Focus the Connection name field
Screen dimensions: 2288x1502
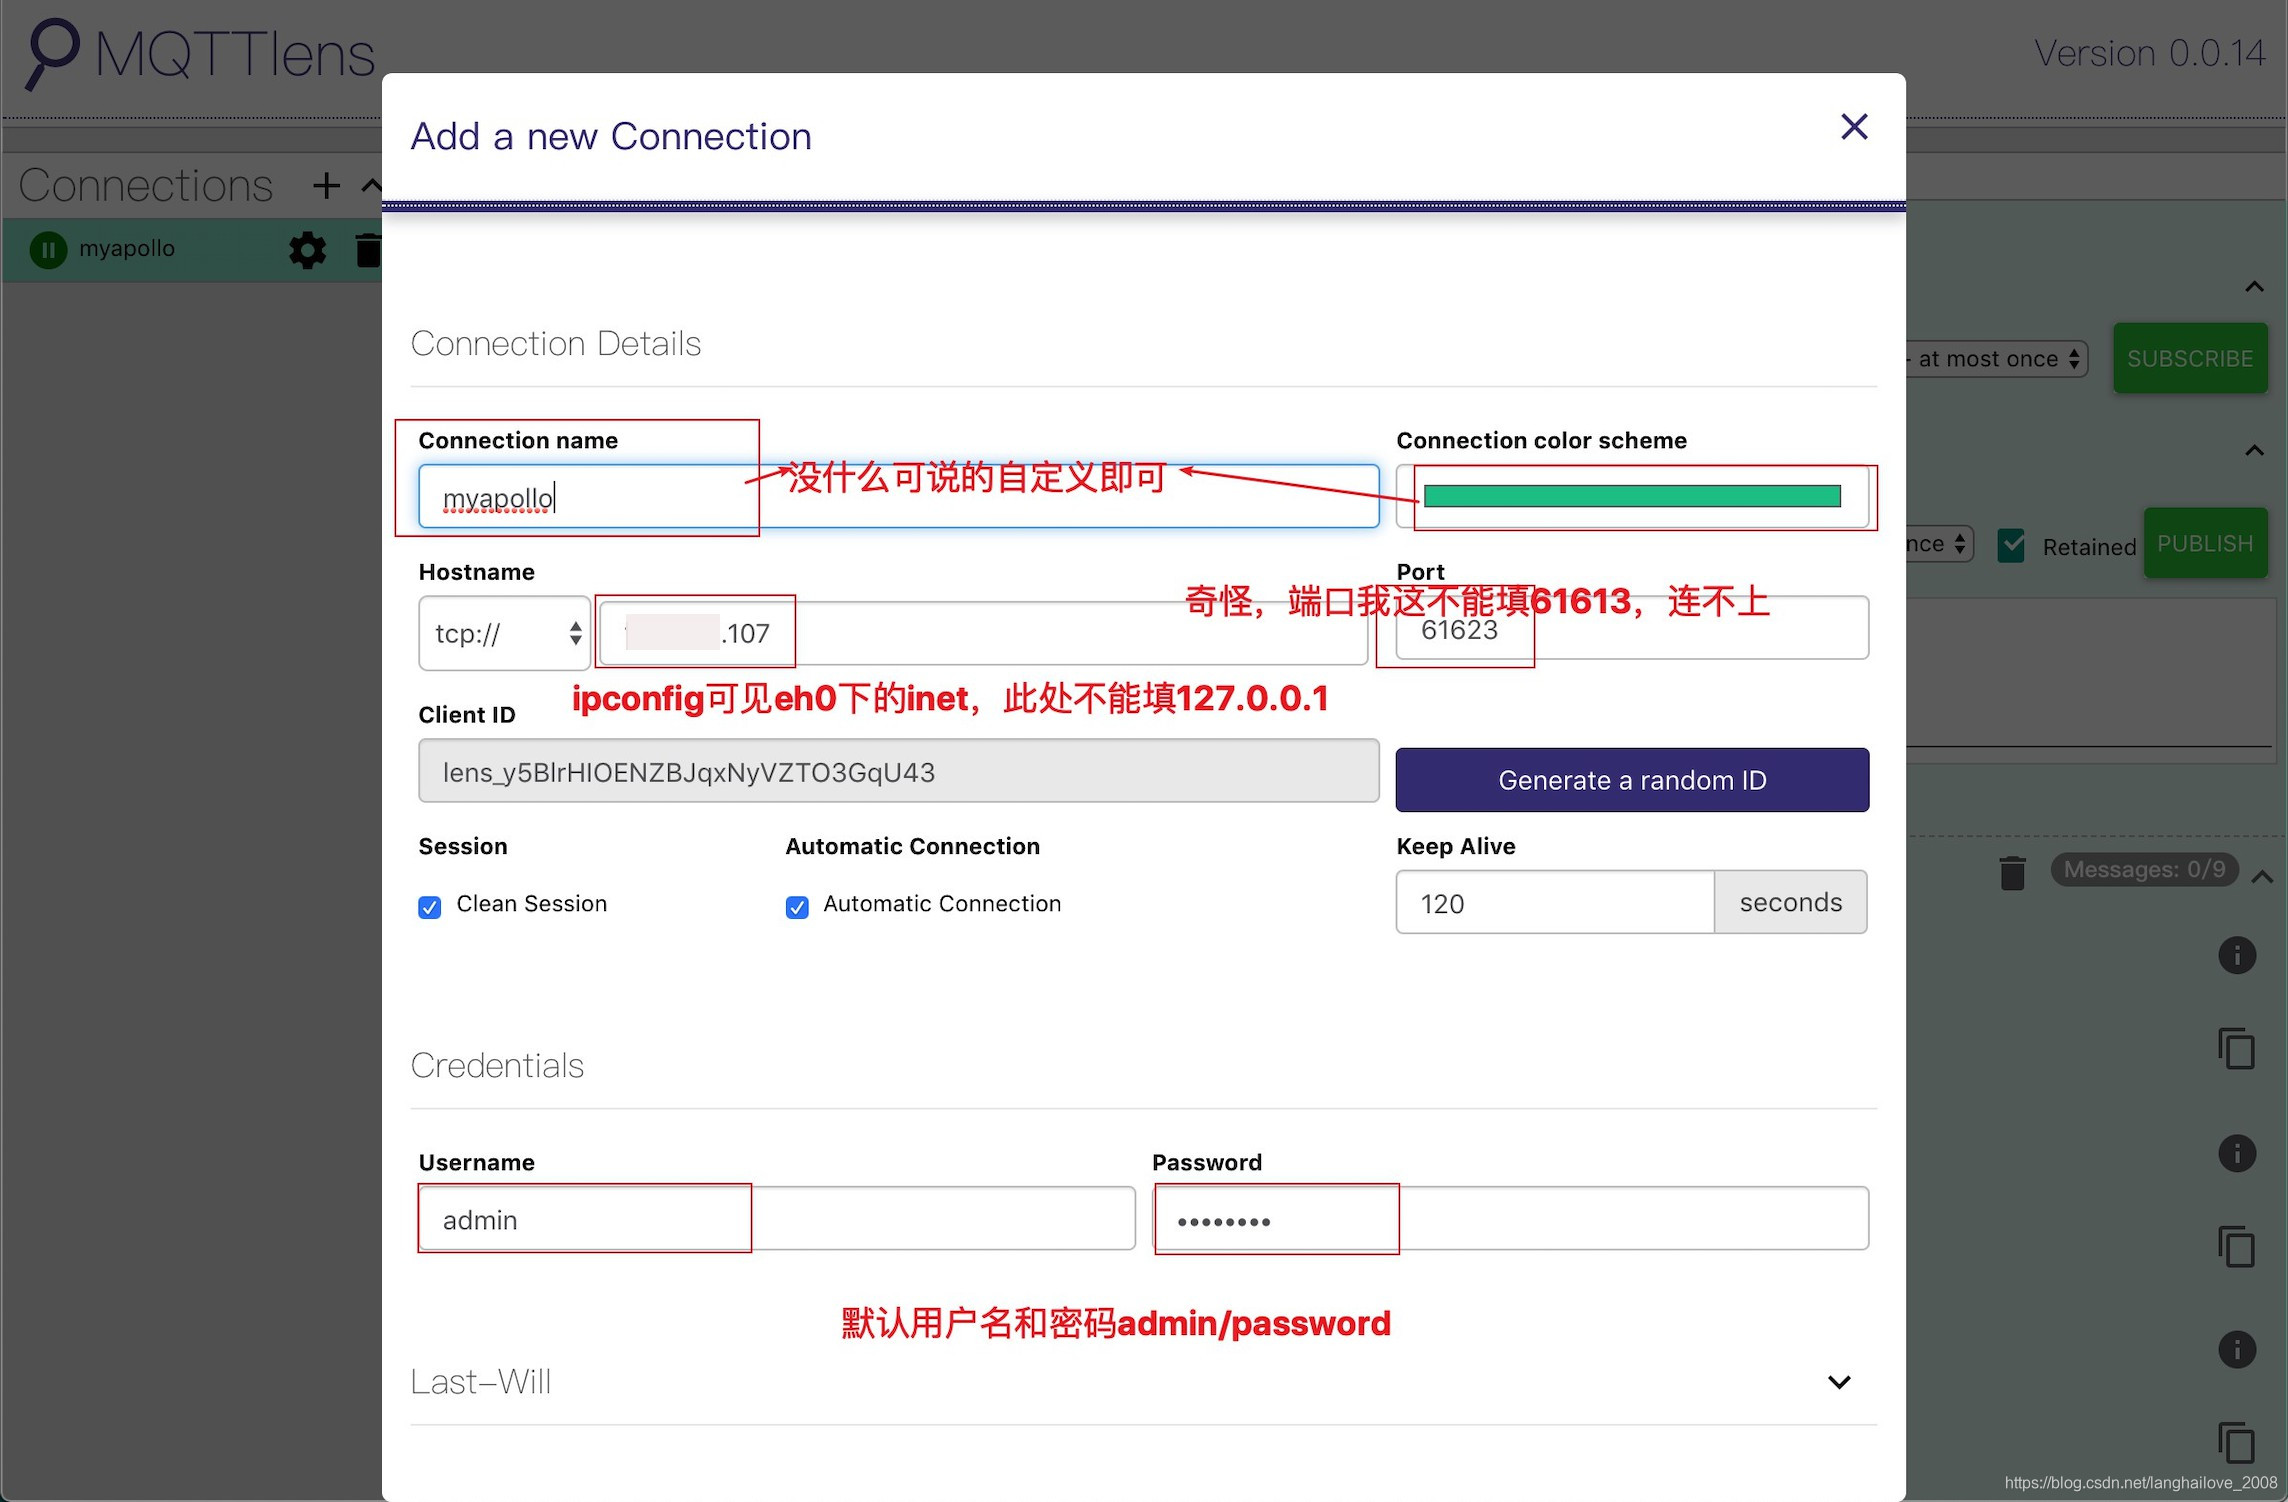click(x=898, y=496)
